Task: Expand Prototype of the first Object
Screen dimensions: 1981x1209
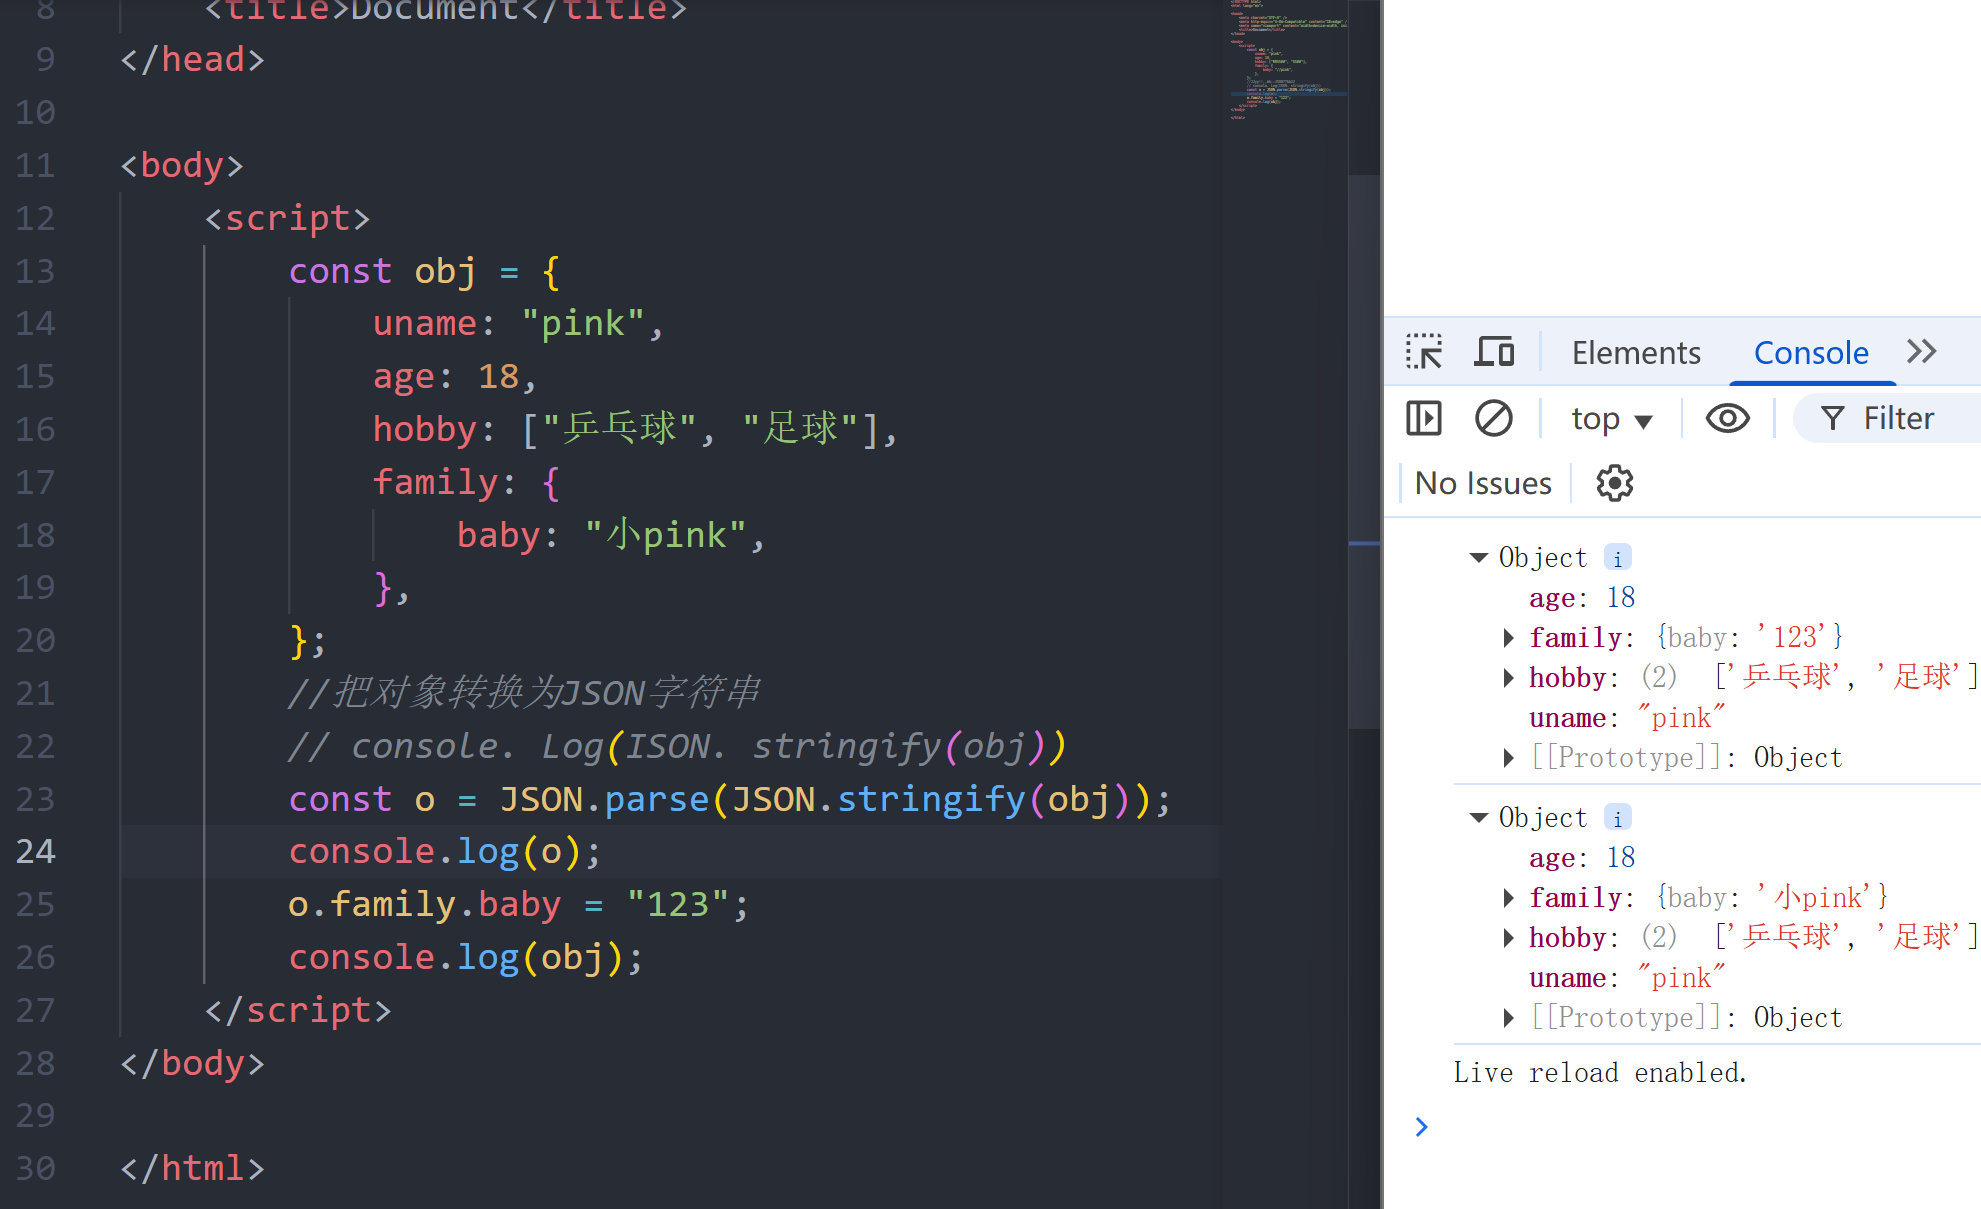Action: tap(1508, 758)
